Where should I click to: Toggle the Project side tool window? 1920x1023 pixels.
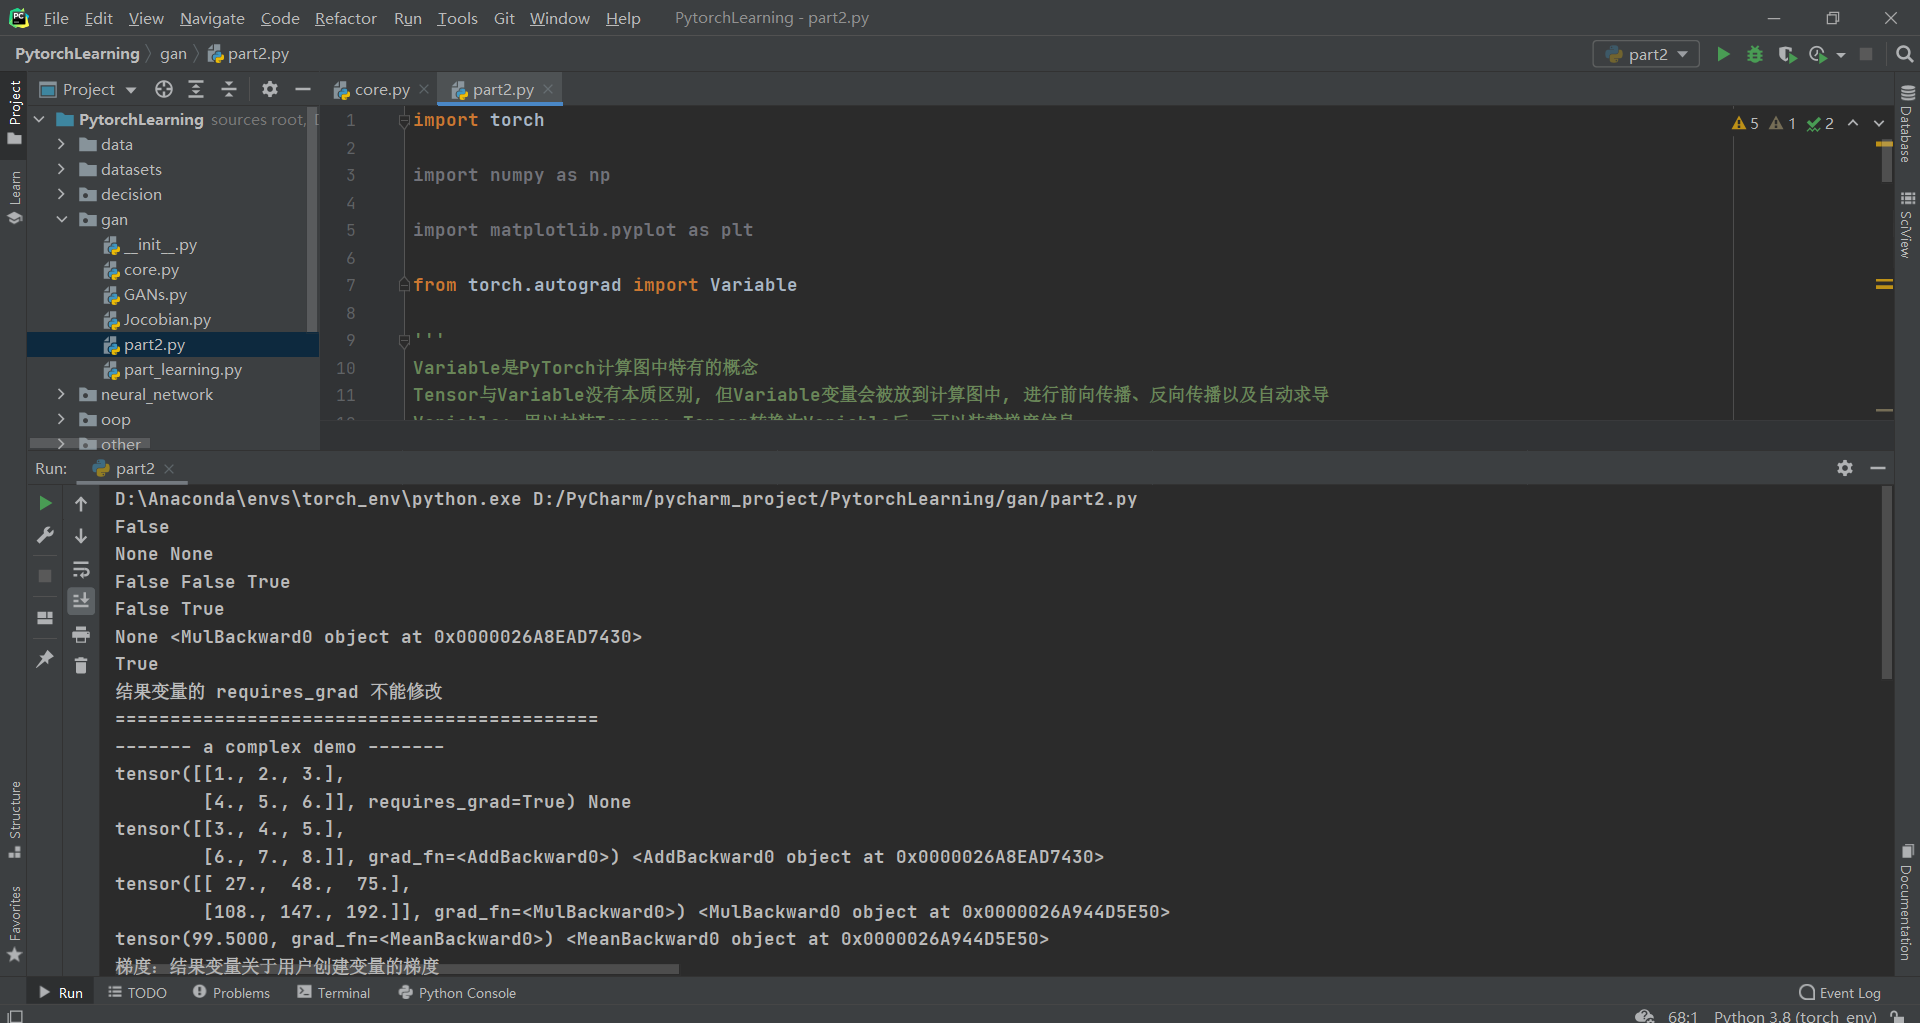pos(14,111)
